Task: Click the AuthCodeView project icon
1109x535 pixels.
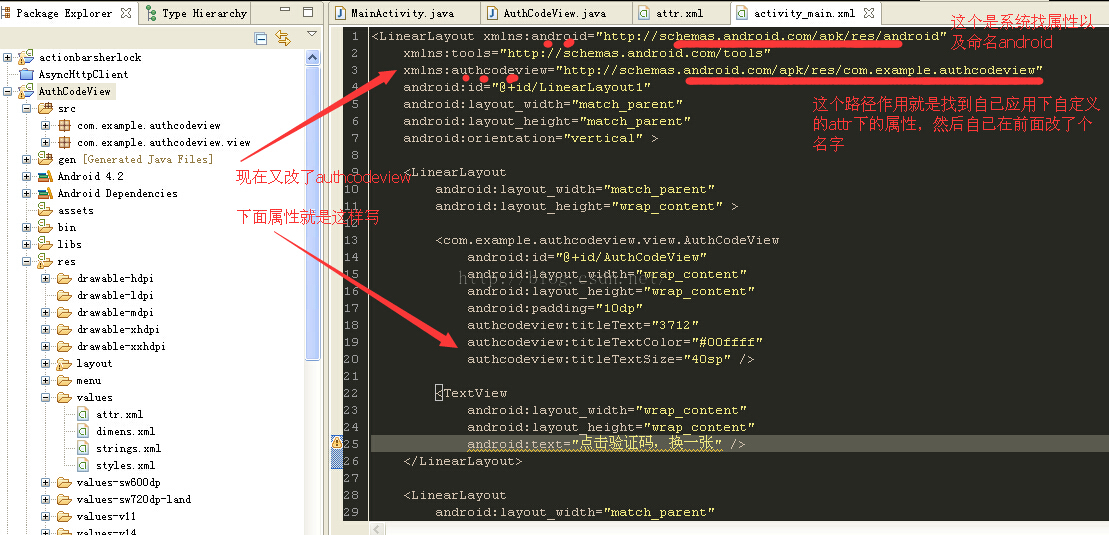Action: 26,91
